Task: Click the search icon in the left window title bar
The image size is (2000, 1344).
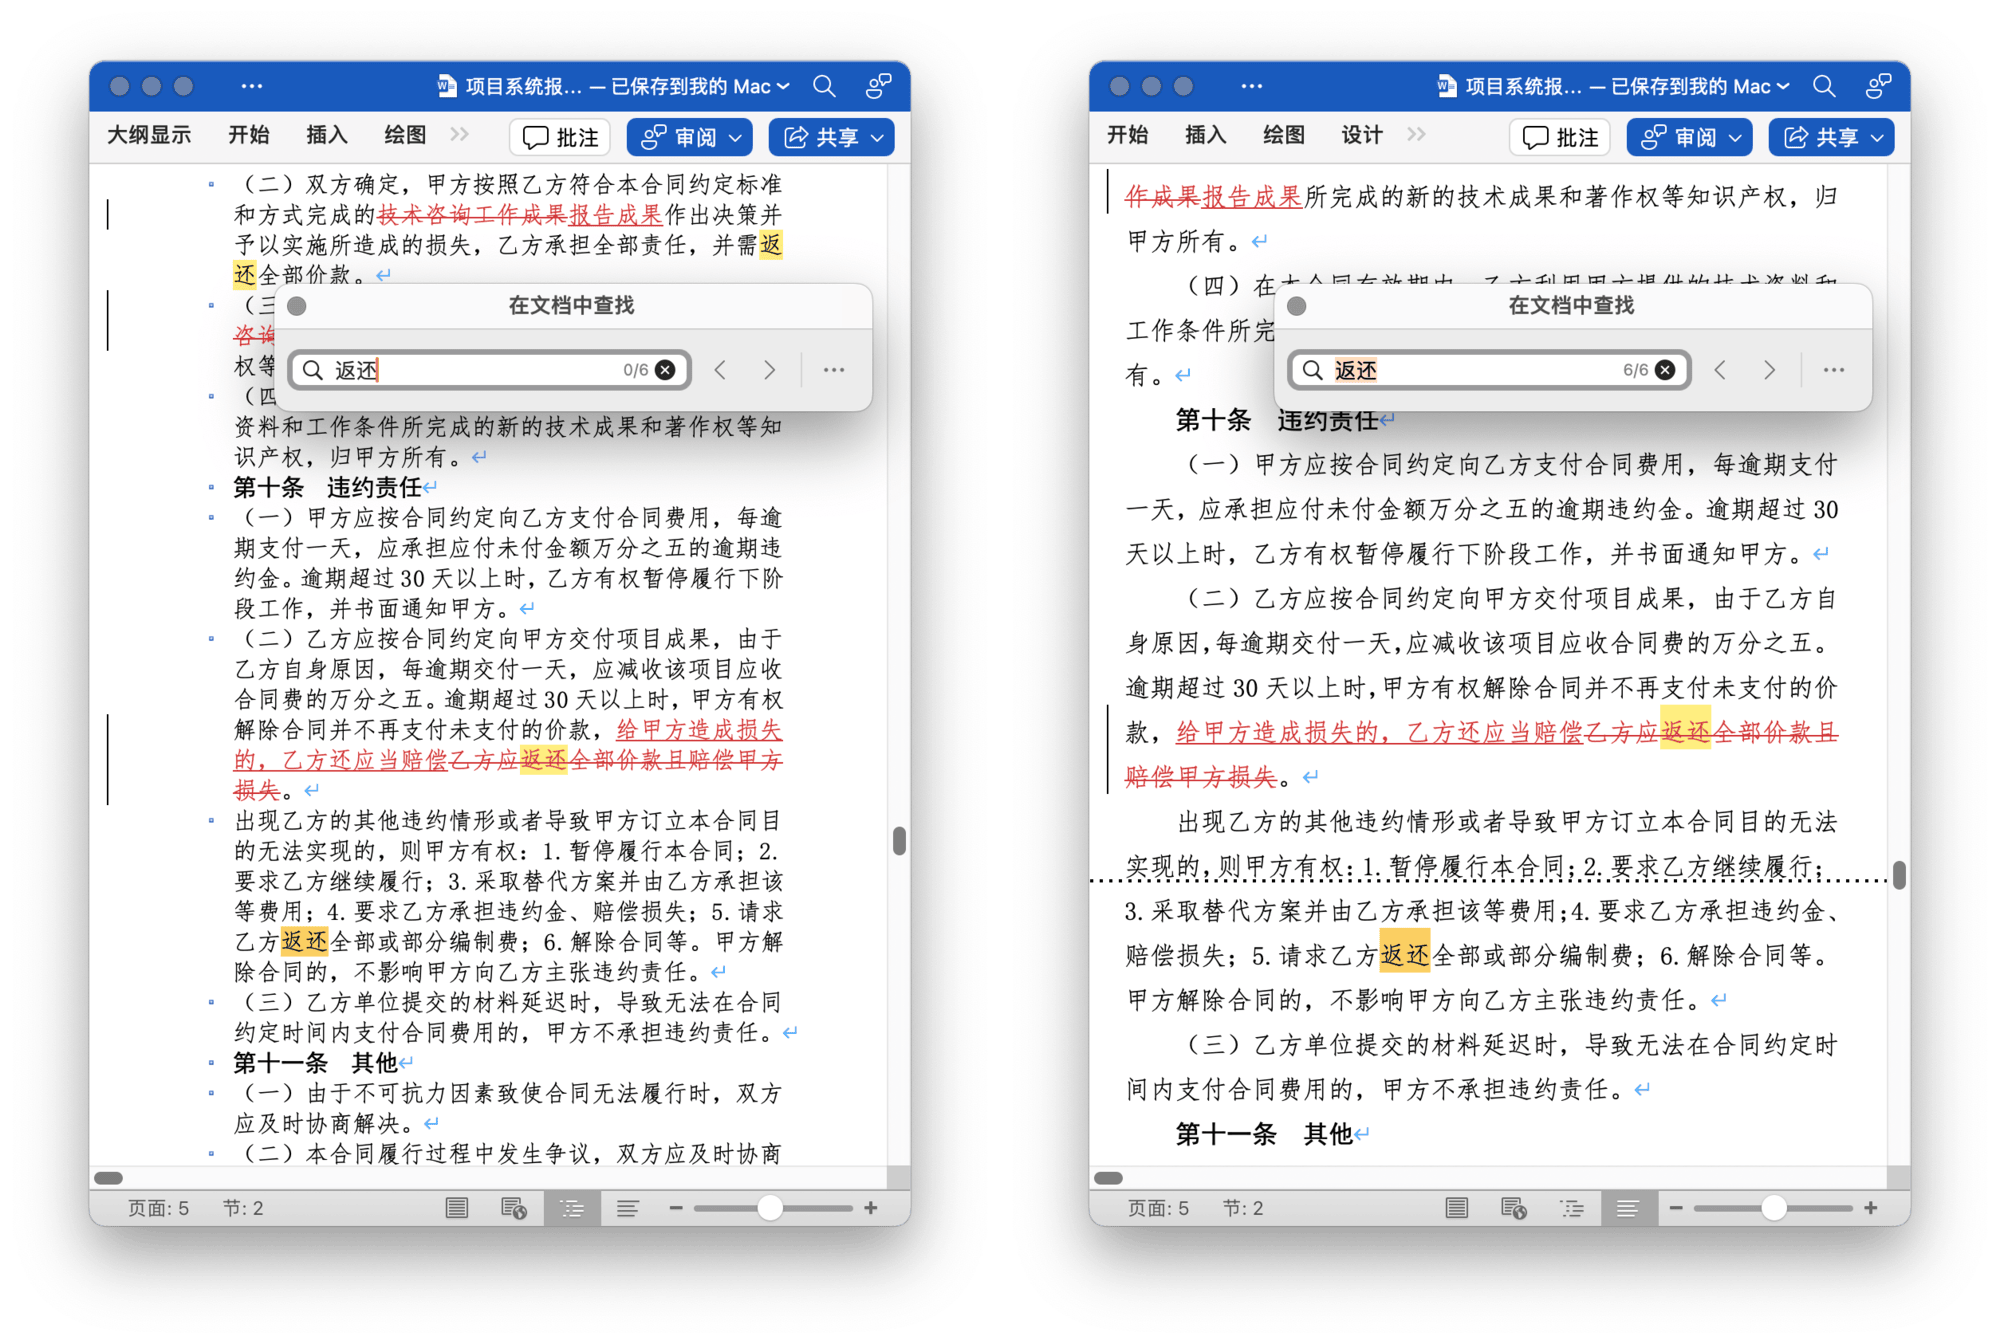Action: click(x=824, y=86)
